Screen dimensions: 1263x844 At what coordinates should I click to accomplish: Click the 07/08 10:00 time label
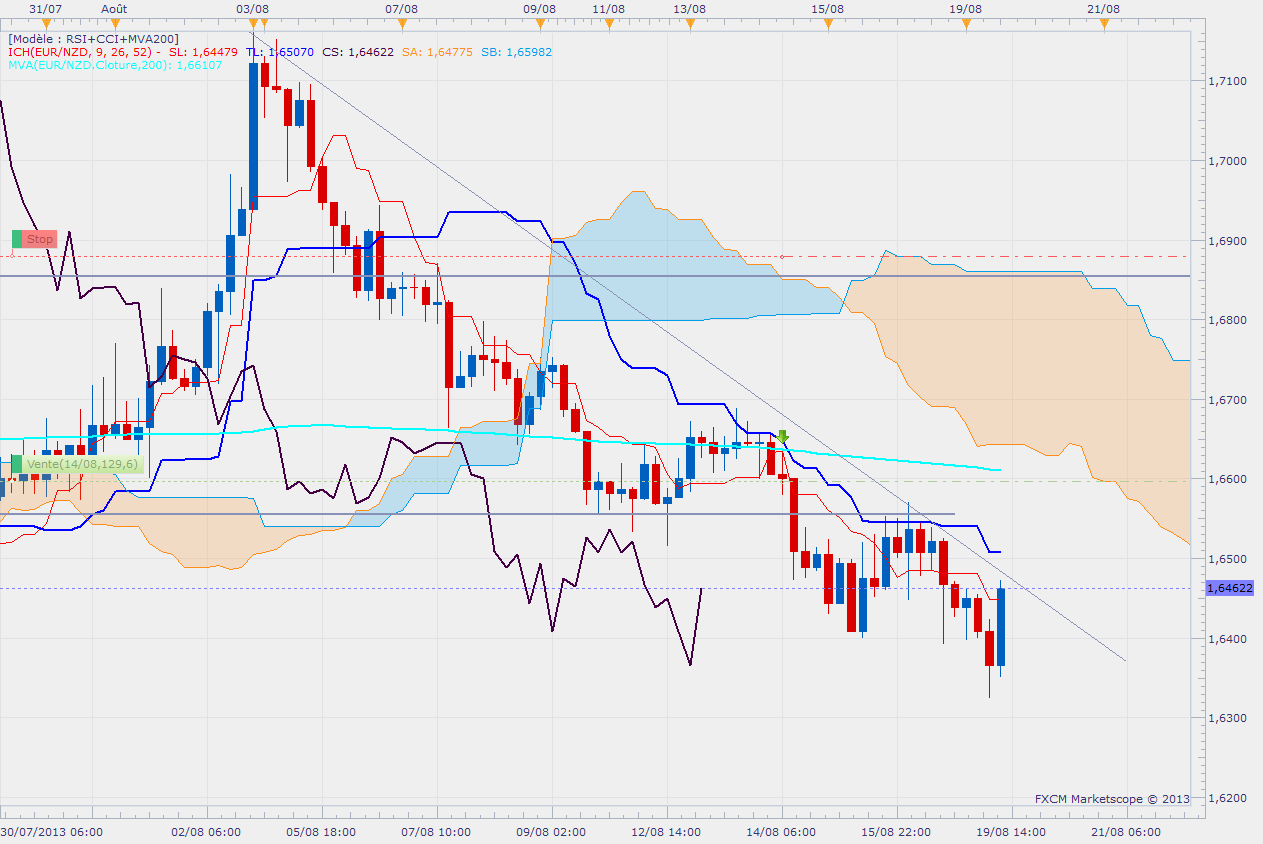436,832
